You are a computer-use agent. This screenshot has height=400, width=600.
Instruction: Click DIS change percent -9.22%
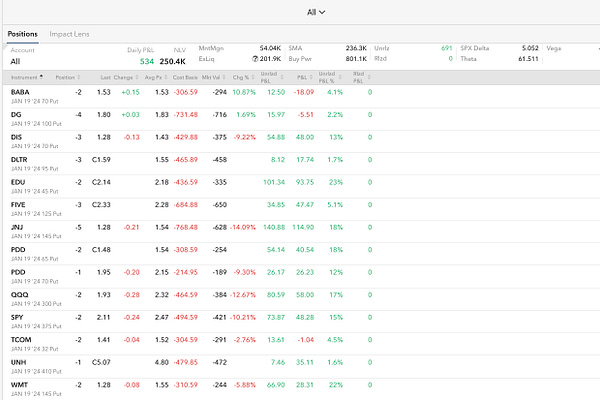point(244,137)
